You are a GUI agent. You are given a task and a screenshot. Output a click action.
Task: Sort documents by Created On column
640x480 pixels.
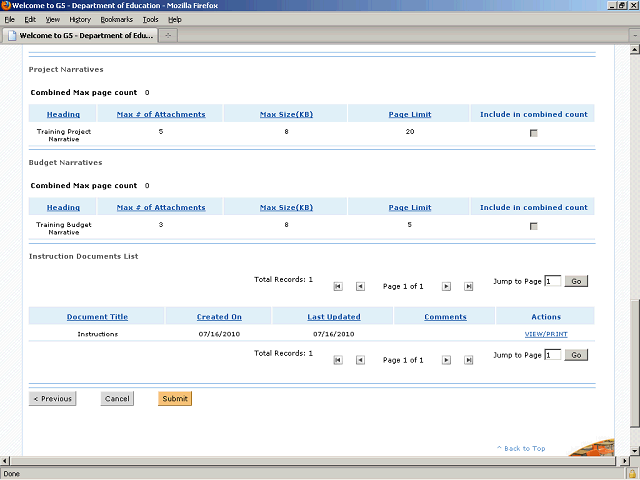point(219,317)
